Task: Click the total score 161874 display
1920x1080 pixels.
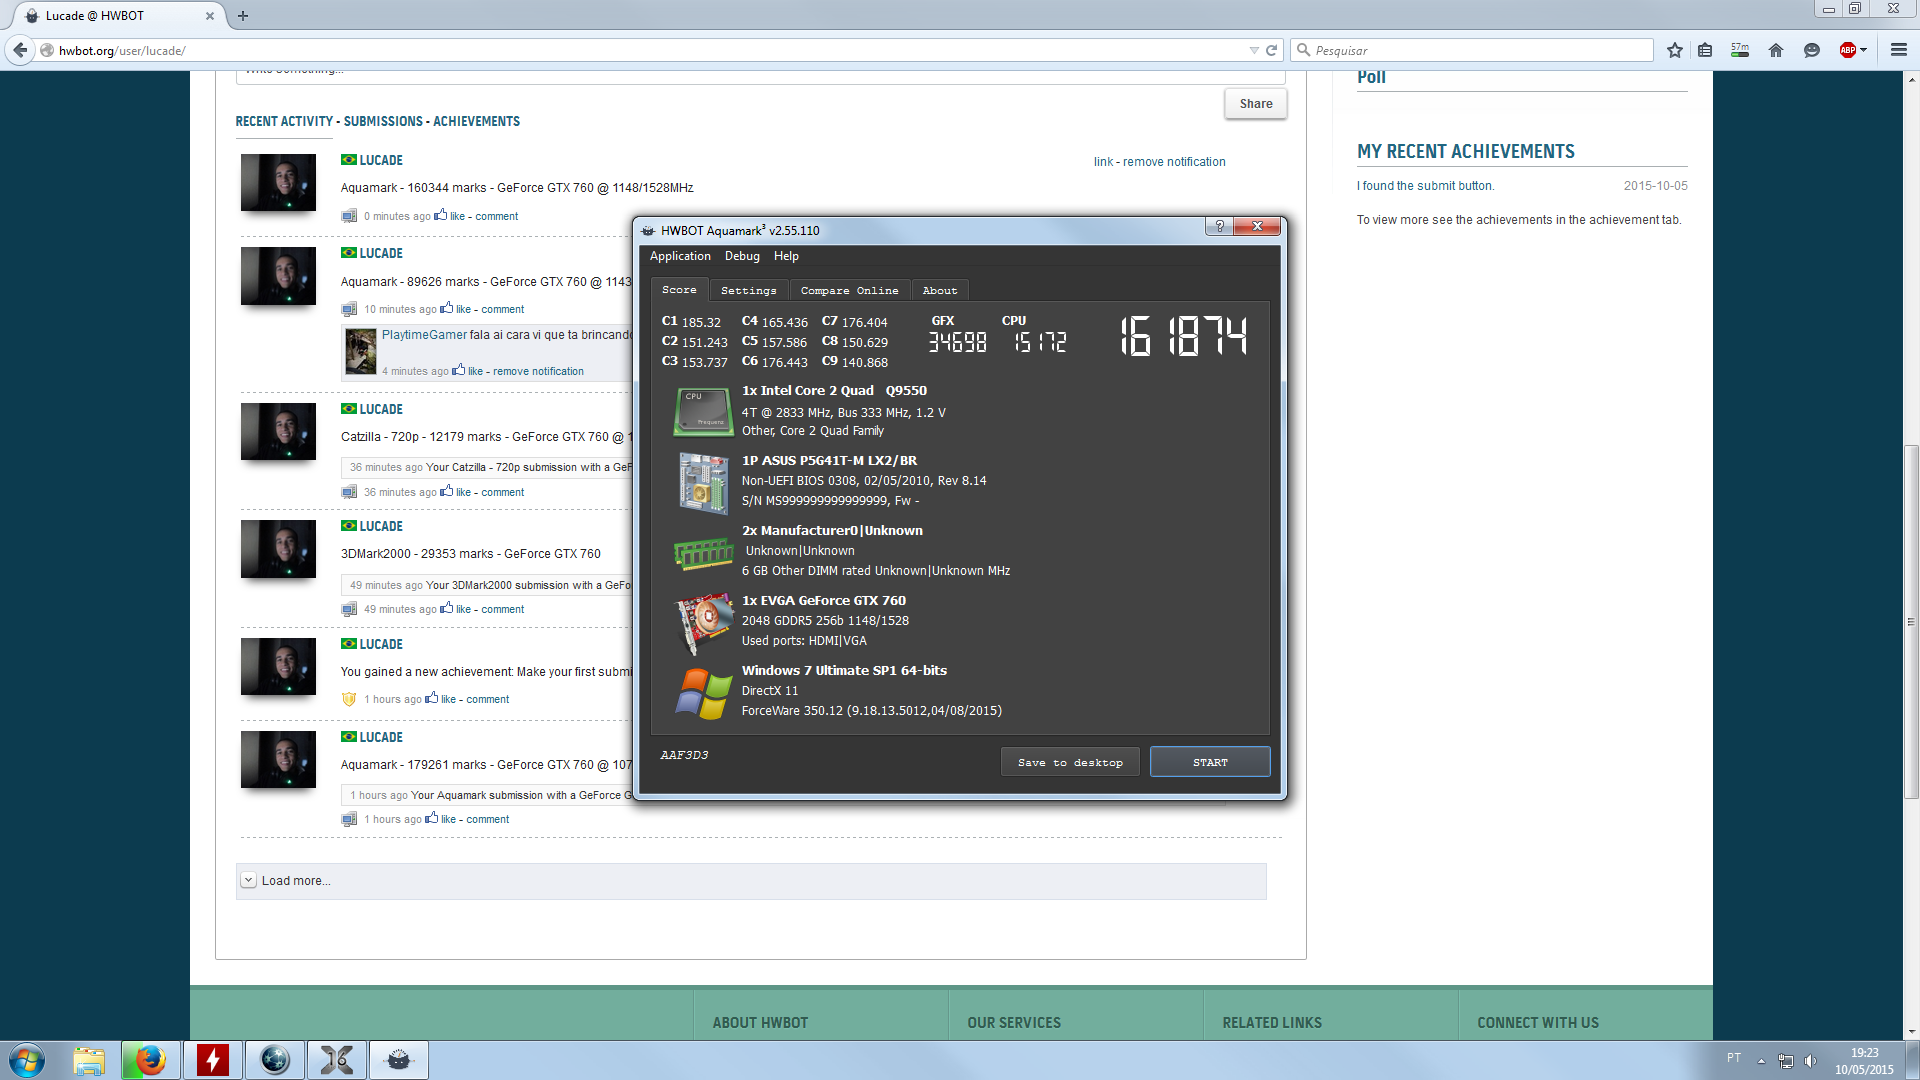Action: tap(1183, 336)
